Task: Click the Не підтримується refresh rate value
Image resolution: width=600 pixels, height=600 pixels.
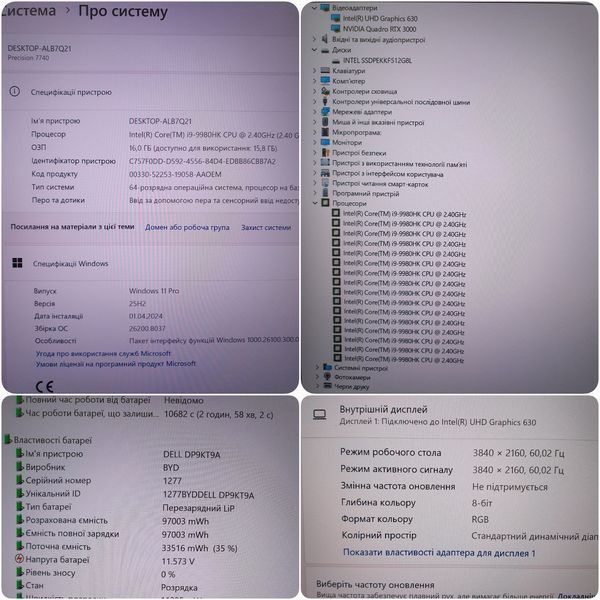Action: pyautogui.click(x=510, y=487)
